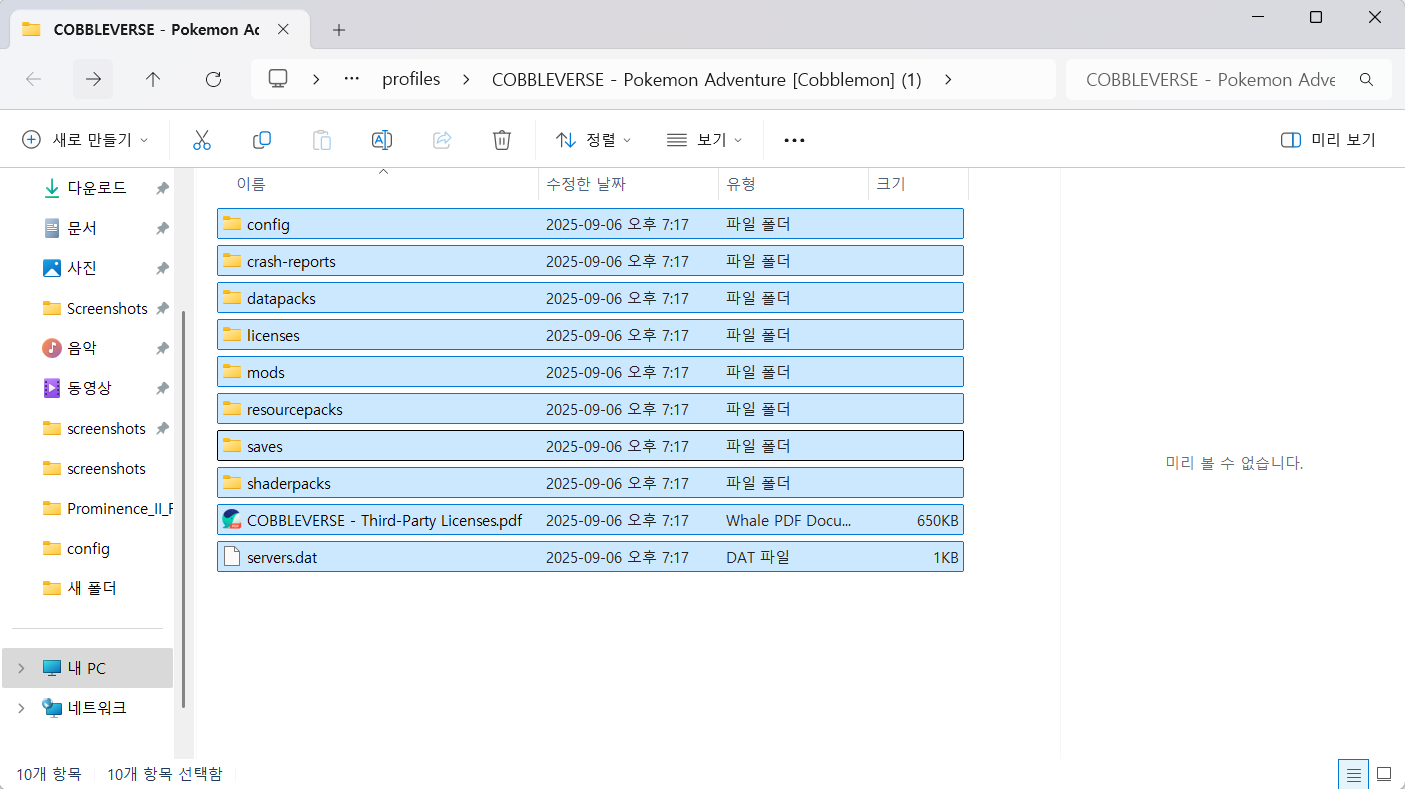Click the sidebar vertical scrollbar

[183, 509]
